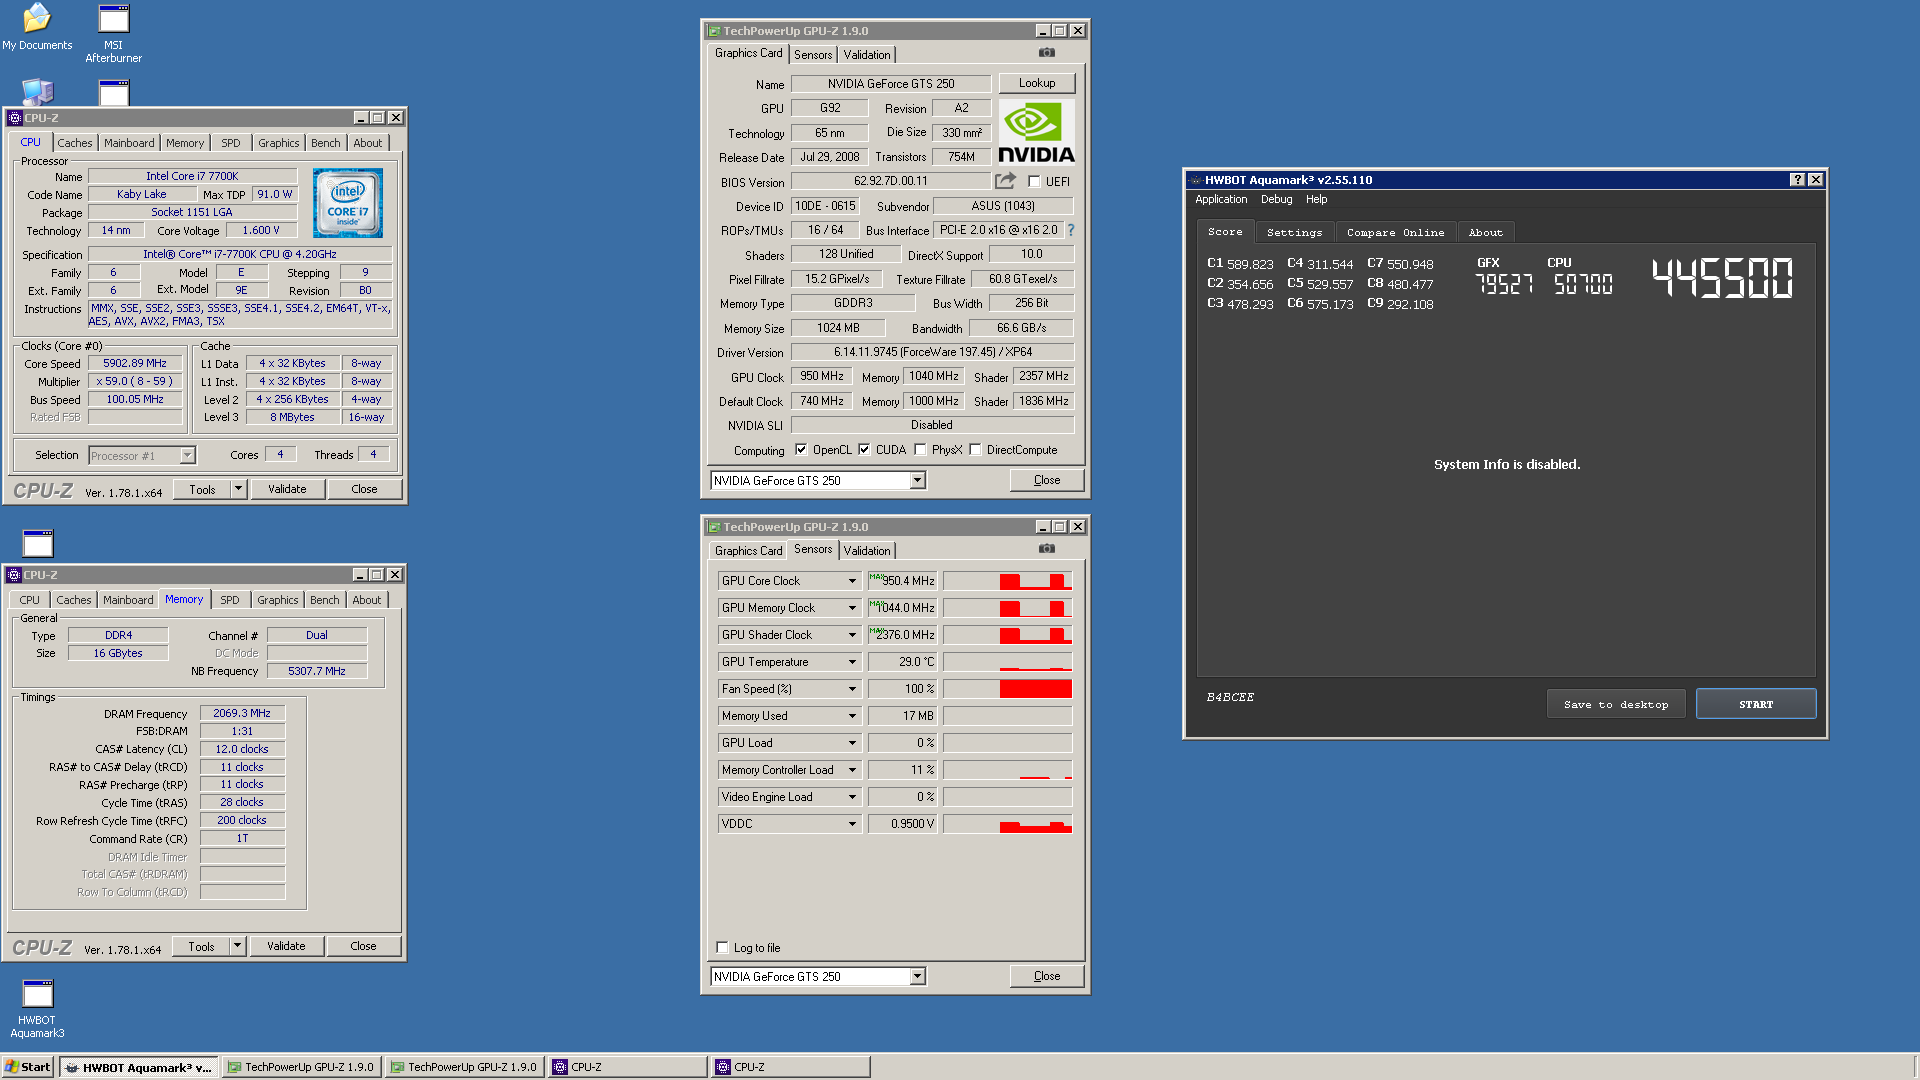Click the VDDC sensor graph
Viewport: 1920px width, 1080px height.
(x=1007, y=824)
